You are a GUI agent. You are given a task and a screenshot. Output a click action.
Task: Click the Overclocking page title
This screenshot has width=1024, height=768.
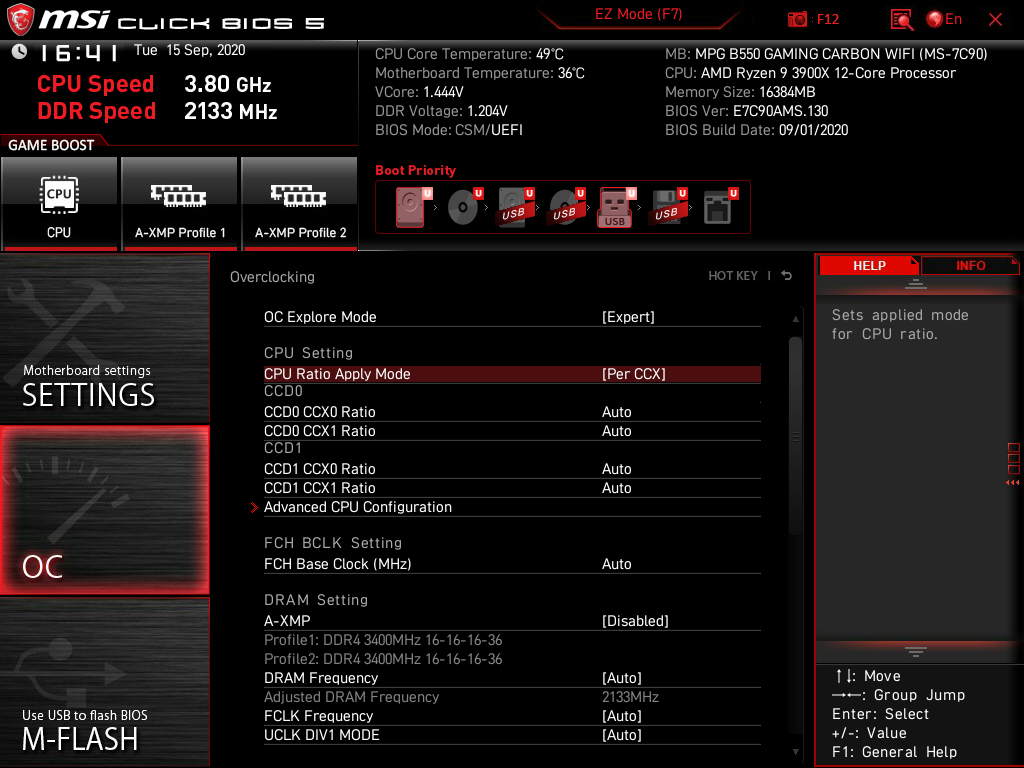272,277
